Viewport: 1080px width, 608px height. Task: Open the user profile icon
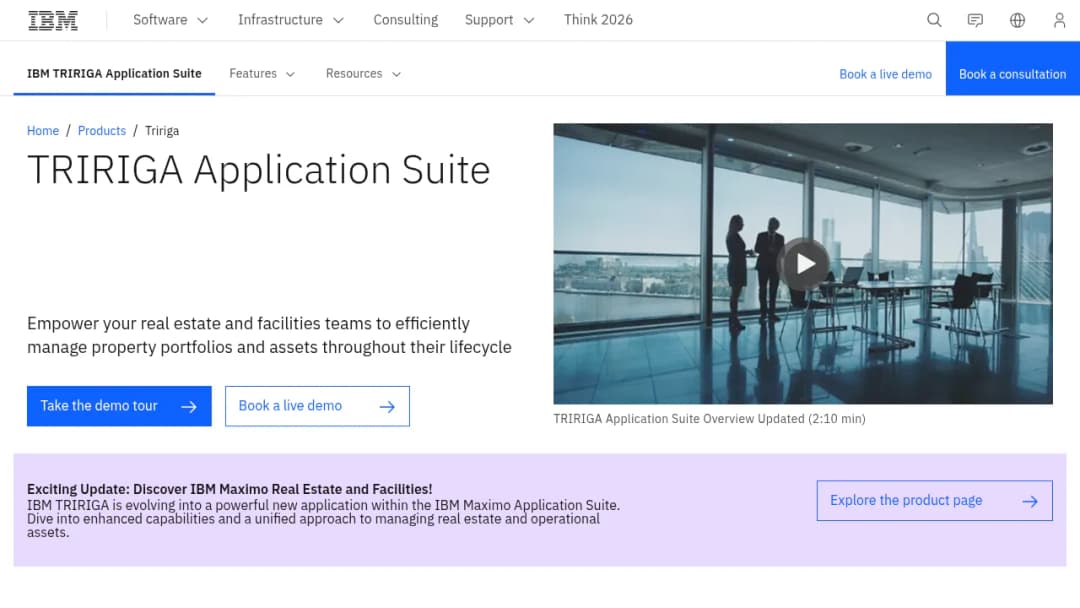point(1059,20)
